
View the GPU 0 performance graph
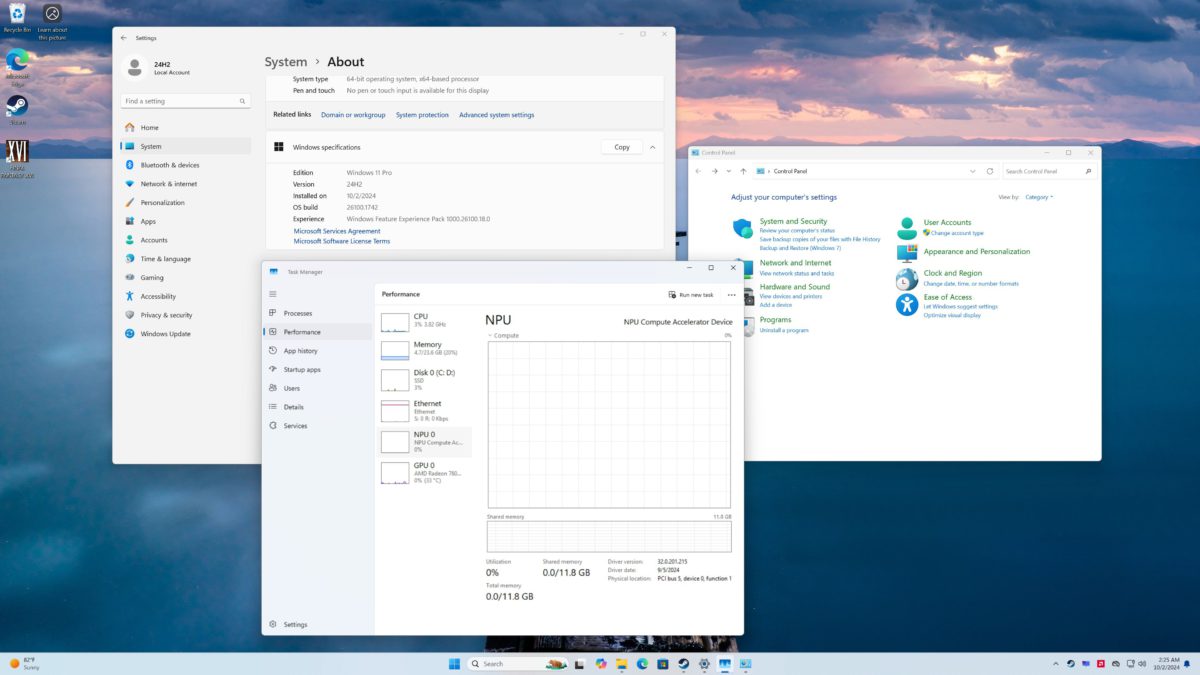coord(425,470)
